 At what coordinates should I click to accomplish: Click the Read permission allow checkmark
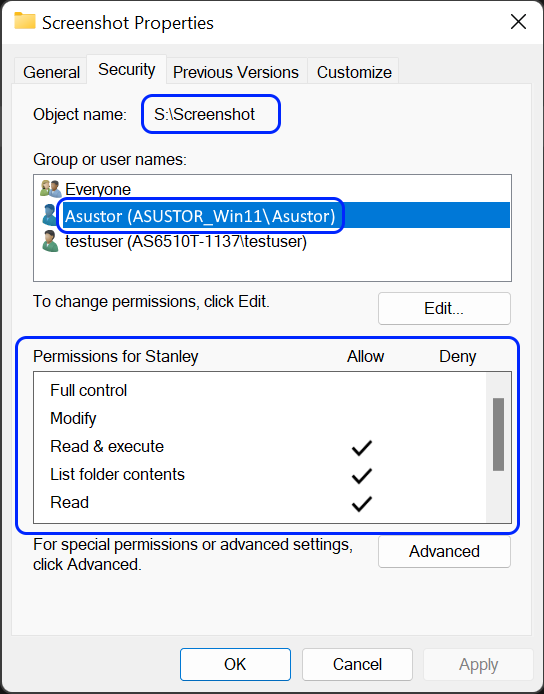pos(361,504)
